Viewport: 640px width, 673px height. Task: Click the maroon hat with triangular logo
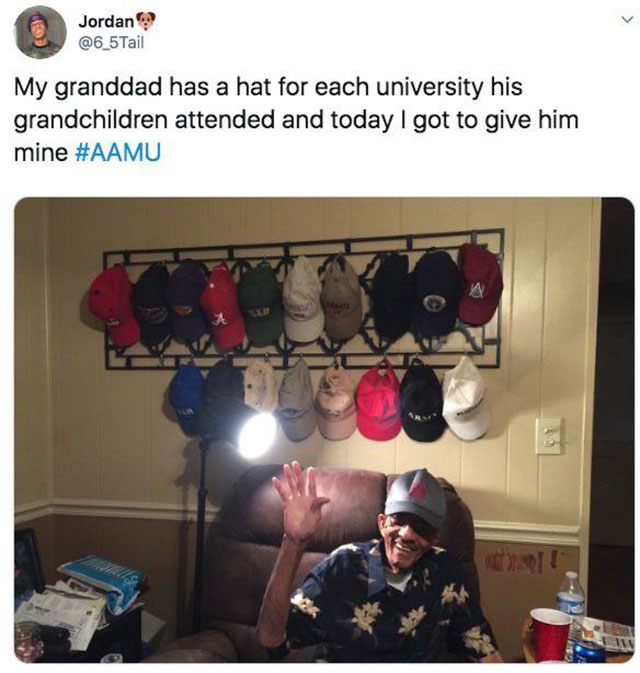tap(479, 284)
